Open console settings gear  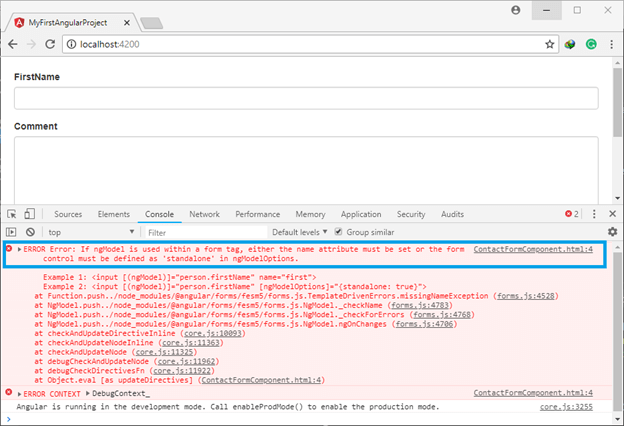[x=612, y=232]
